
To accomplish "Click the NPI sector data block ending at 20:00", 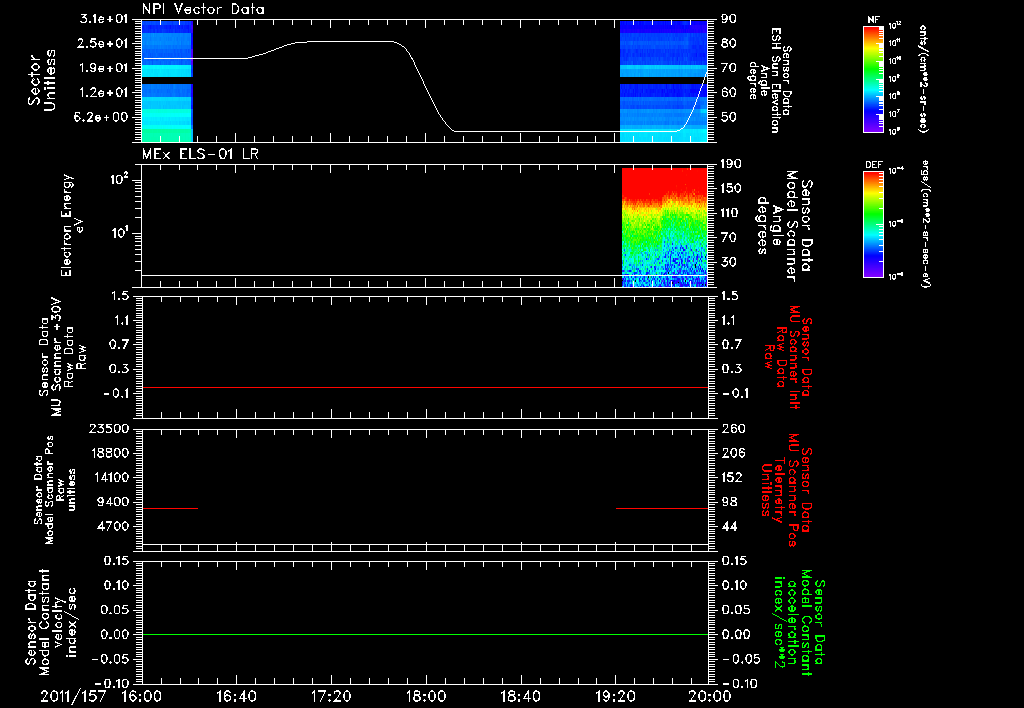I will point(664,81).
